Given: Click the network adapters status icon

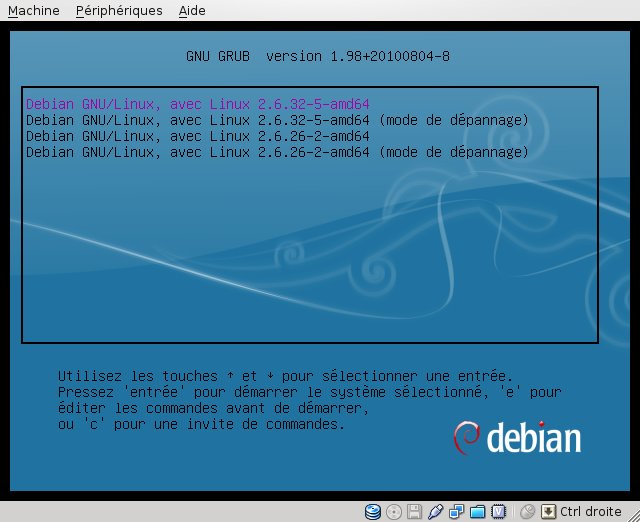Looking at the screenshot, I should coord(456,511).
